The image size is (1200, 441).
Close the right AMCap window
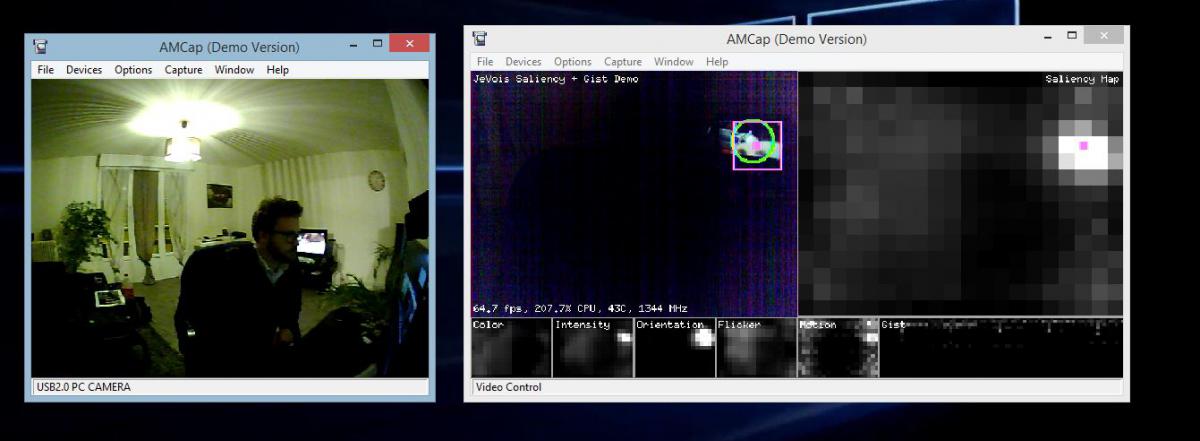[x=1104, y=36]
